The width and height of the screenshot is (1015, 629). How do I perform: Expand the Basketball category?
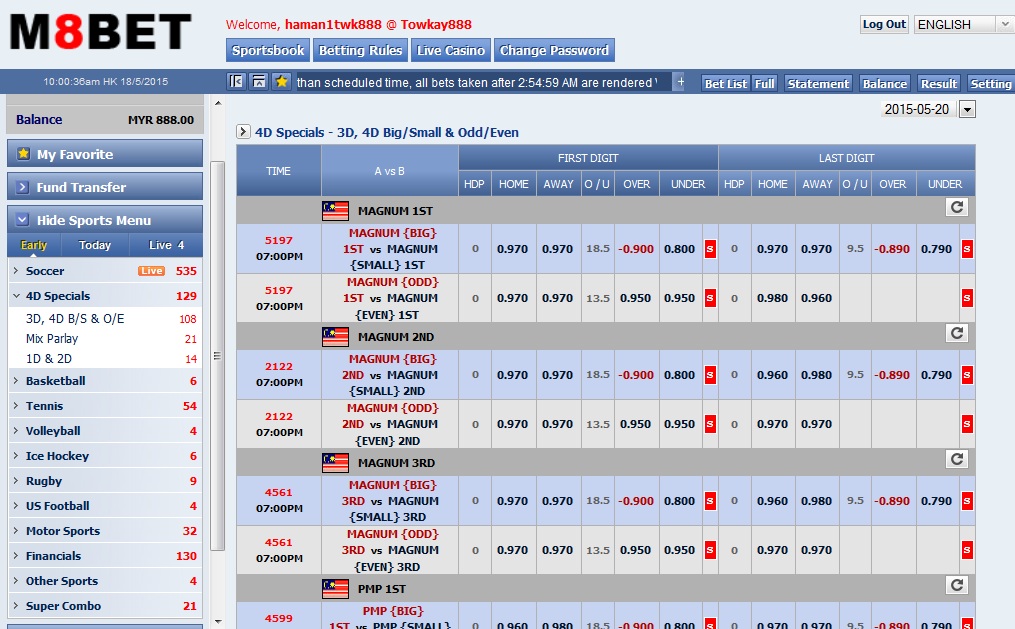[105, 381]
